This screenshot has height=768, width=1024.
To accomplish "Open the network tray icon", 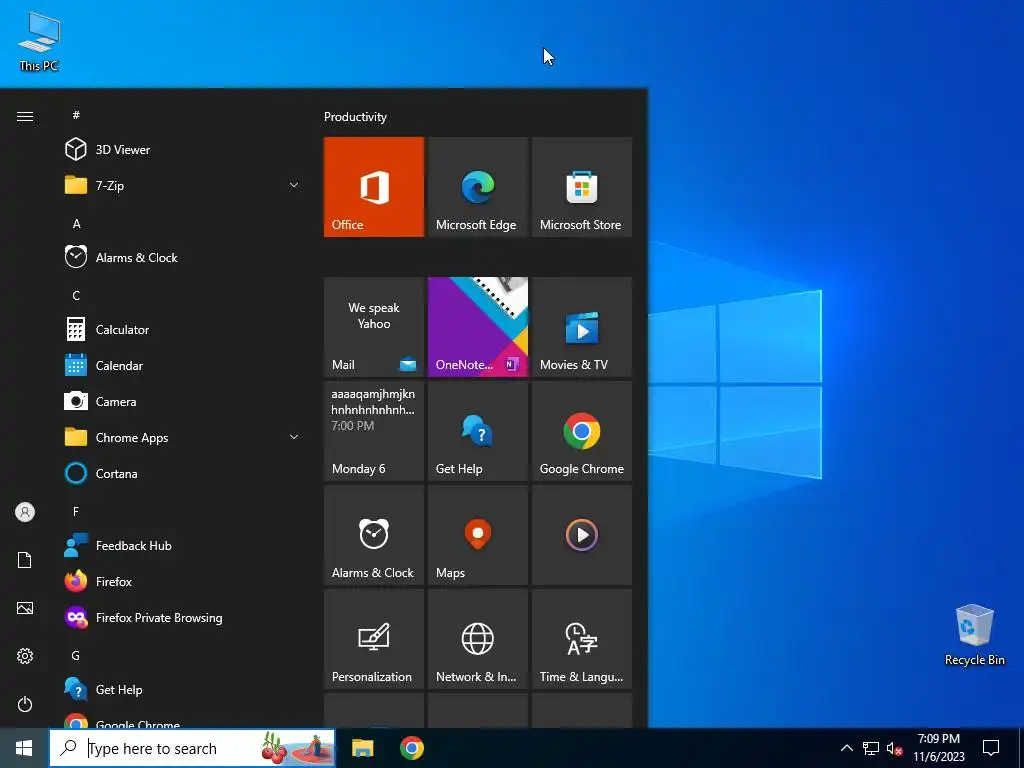I will 871,748.
